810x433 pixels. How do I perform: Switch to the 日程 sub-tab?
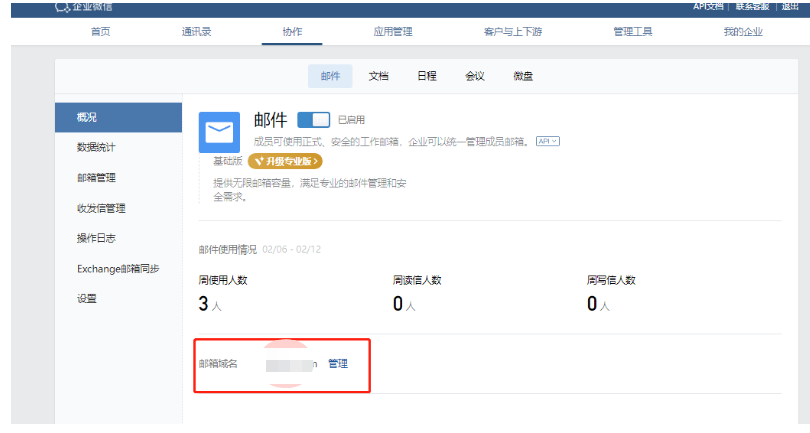[x=426, y=76]
